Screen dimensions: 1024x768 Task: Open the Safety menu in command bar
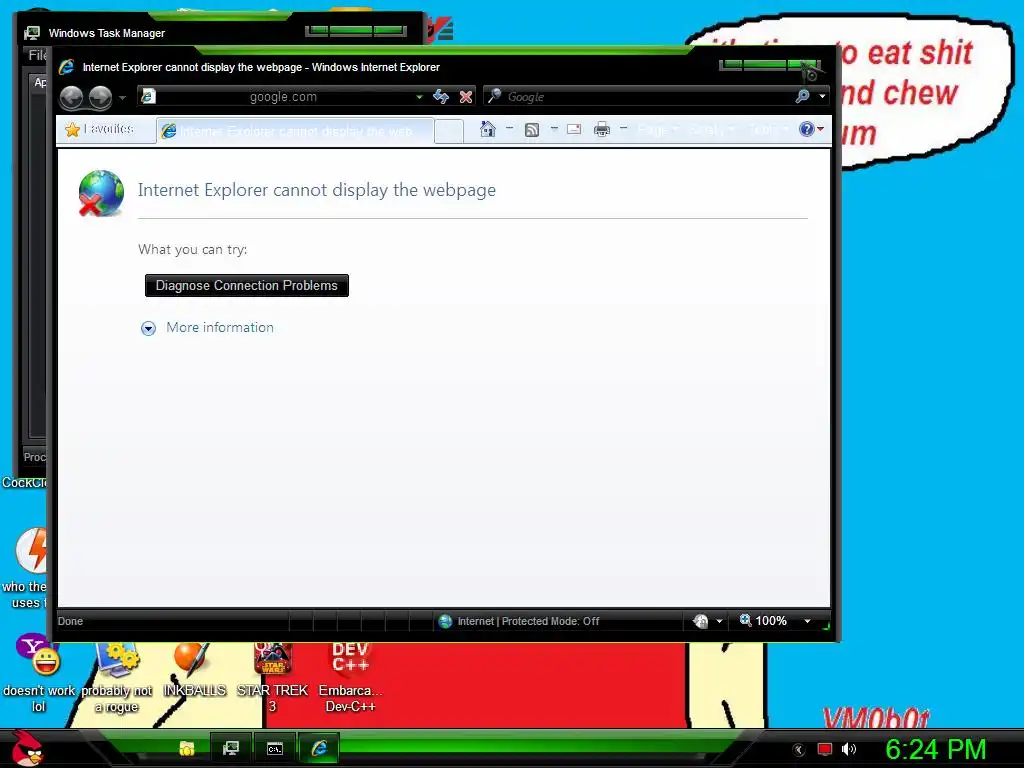711,129
